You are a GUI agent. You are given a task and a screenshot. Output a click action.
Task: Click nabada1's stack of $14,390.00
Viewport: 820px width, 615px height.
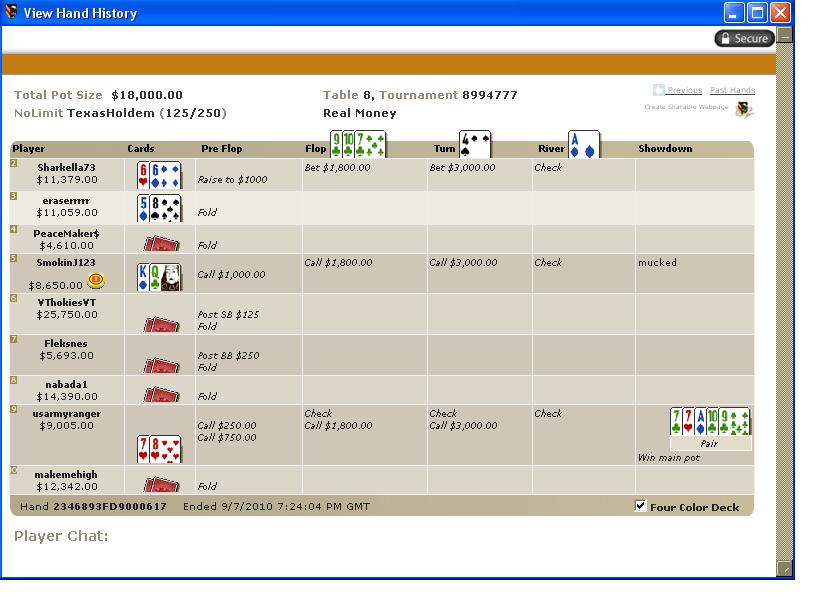pos(67,396)
